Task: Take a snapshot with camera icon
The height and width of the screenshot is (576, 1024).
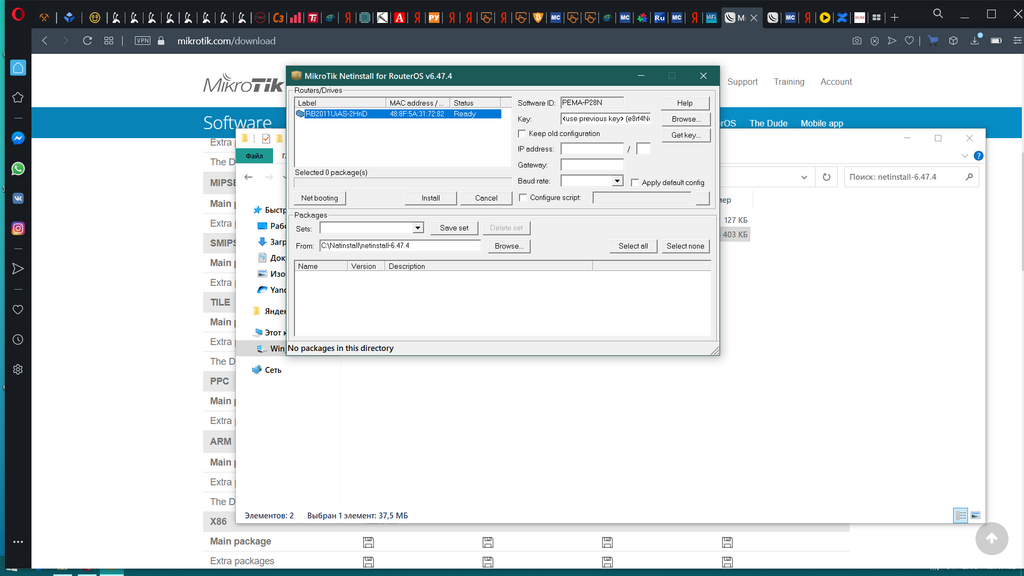Action: point(857,40)
